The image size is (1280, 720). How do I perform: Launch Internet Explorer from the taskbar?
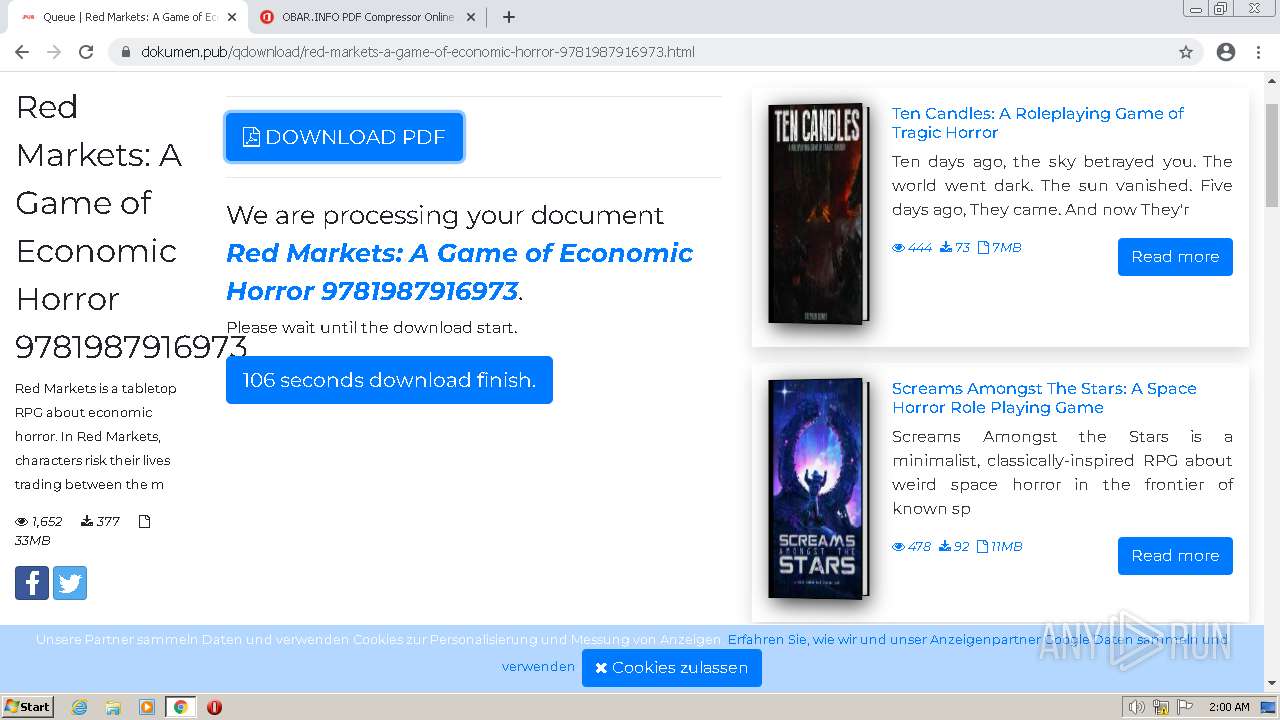tap(80, 707)
